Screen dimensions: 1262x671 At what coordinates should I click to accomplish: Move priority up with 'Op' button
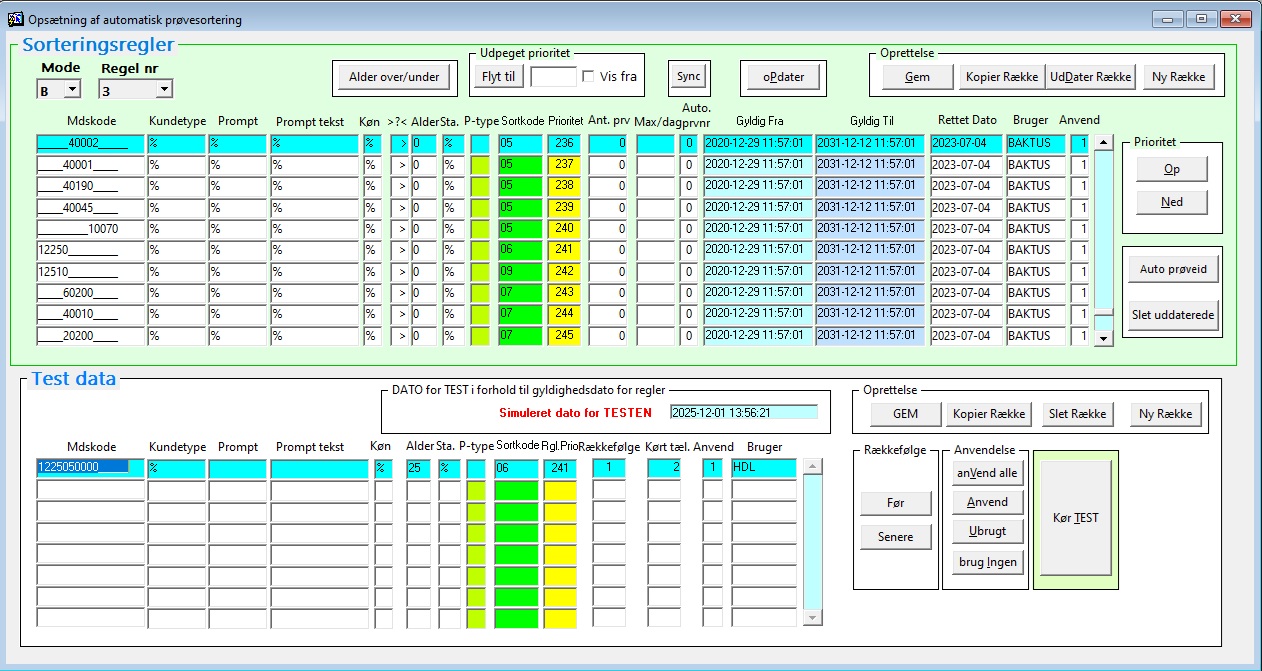point(1171,169)
